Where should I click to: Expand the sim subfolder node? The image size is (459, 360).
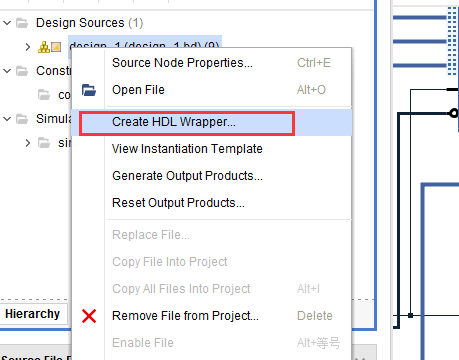pos(28,143)
